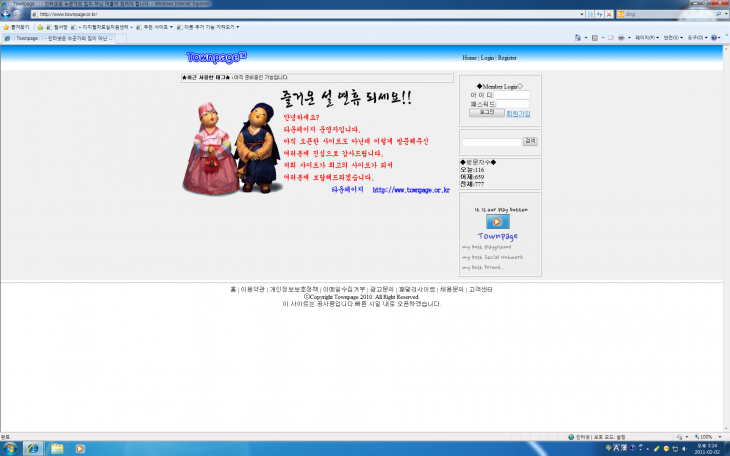Click the 회원가입 link
The image size is (730, 456).
point(518,113)
